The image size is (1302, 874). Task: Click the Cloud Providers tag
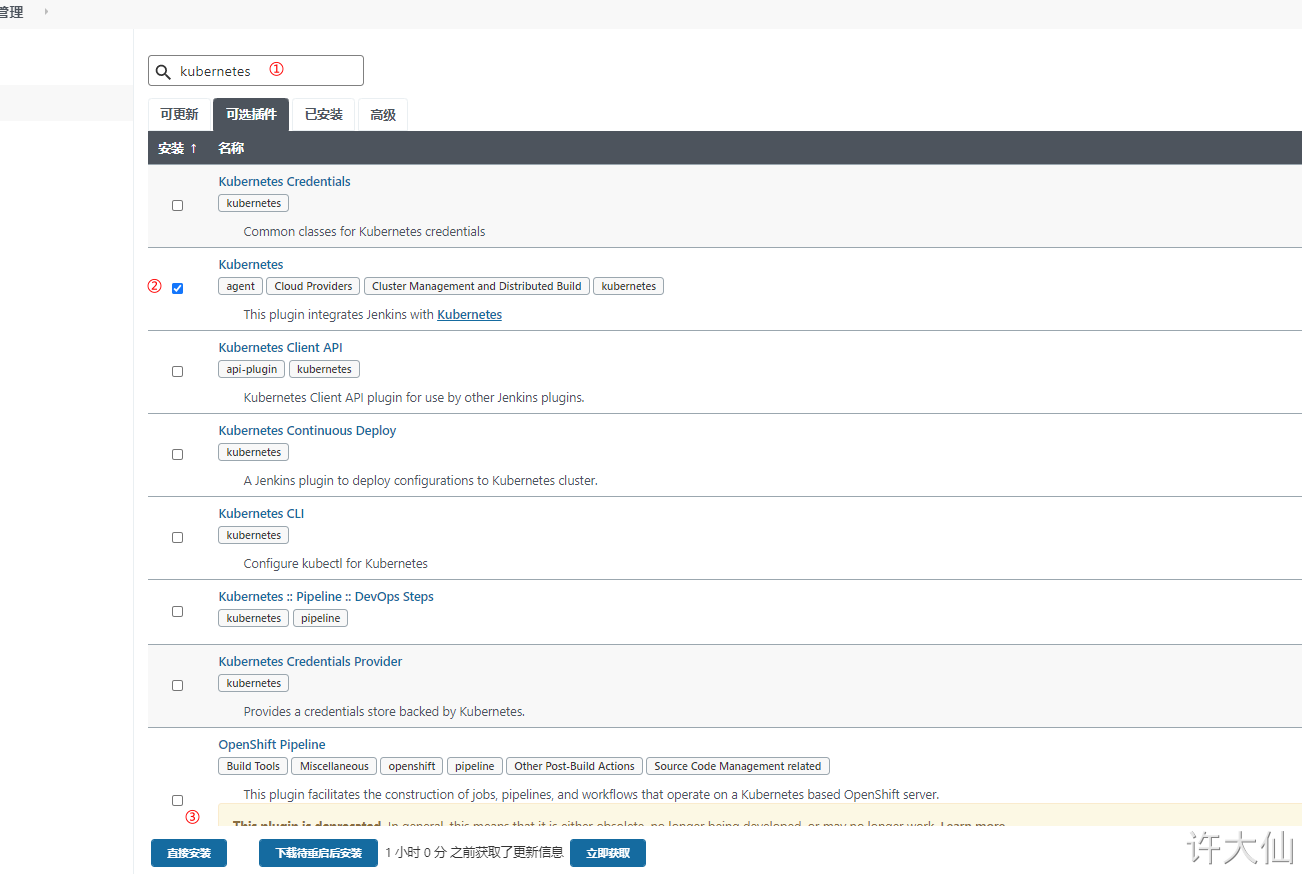click(x=313, y=286)
